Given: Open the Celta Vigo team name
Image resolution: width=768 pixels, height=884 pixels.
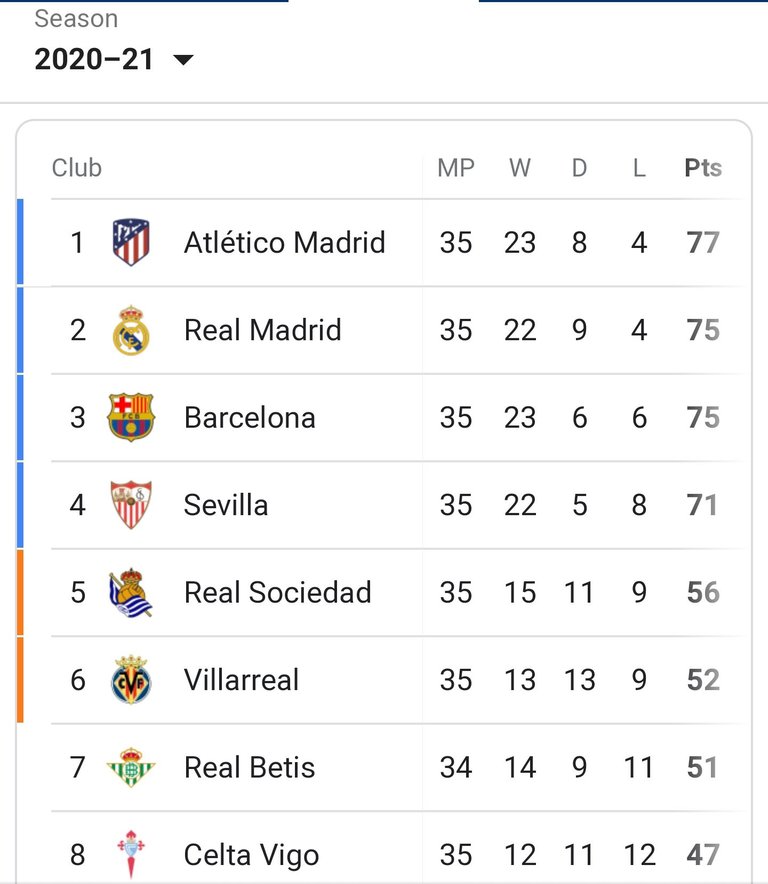Looking at the screenshot, I should 251,855.
